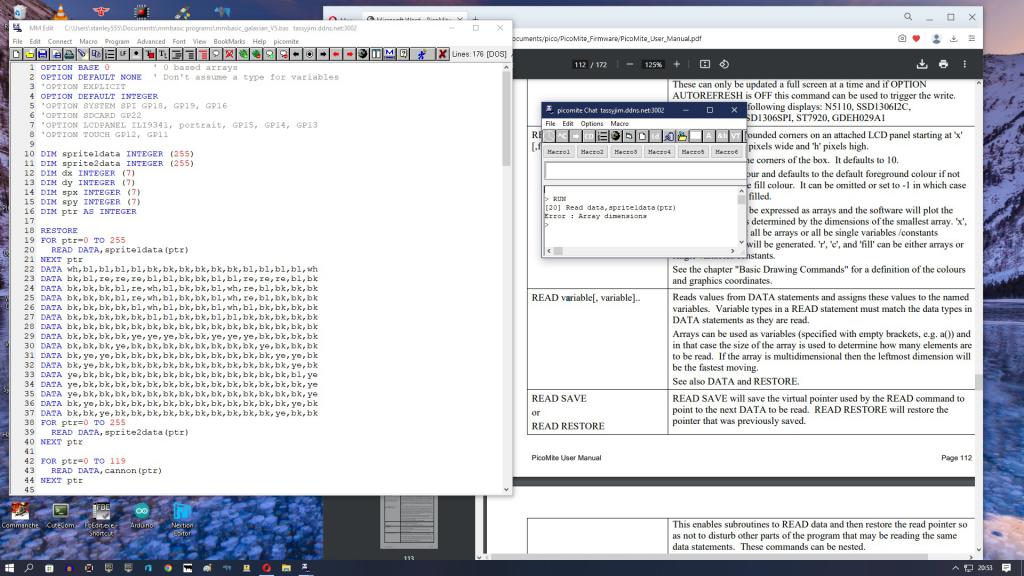Click the New file icon in MMEdit toolbar
Image resolution: width=1024 pixels, height=576 pixels.
click(x=17, y=54)
